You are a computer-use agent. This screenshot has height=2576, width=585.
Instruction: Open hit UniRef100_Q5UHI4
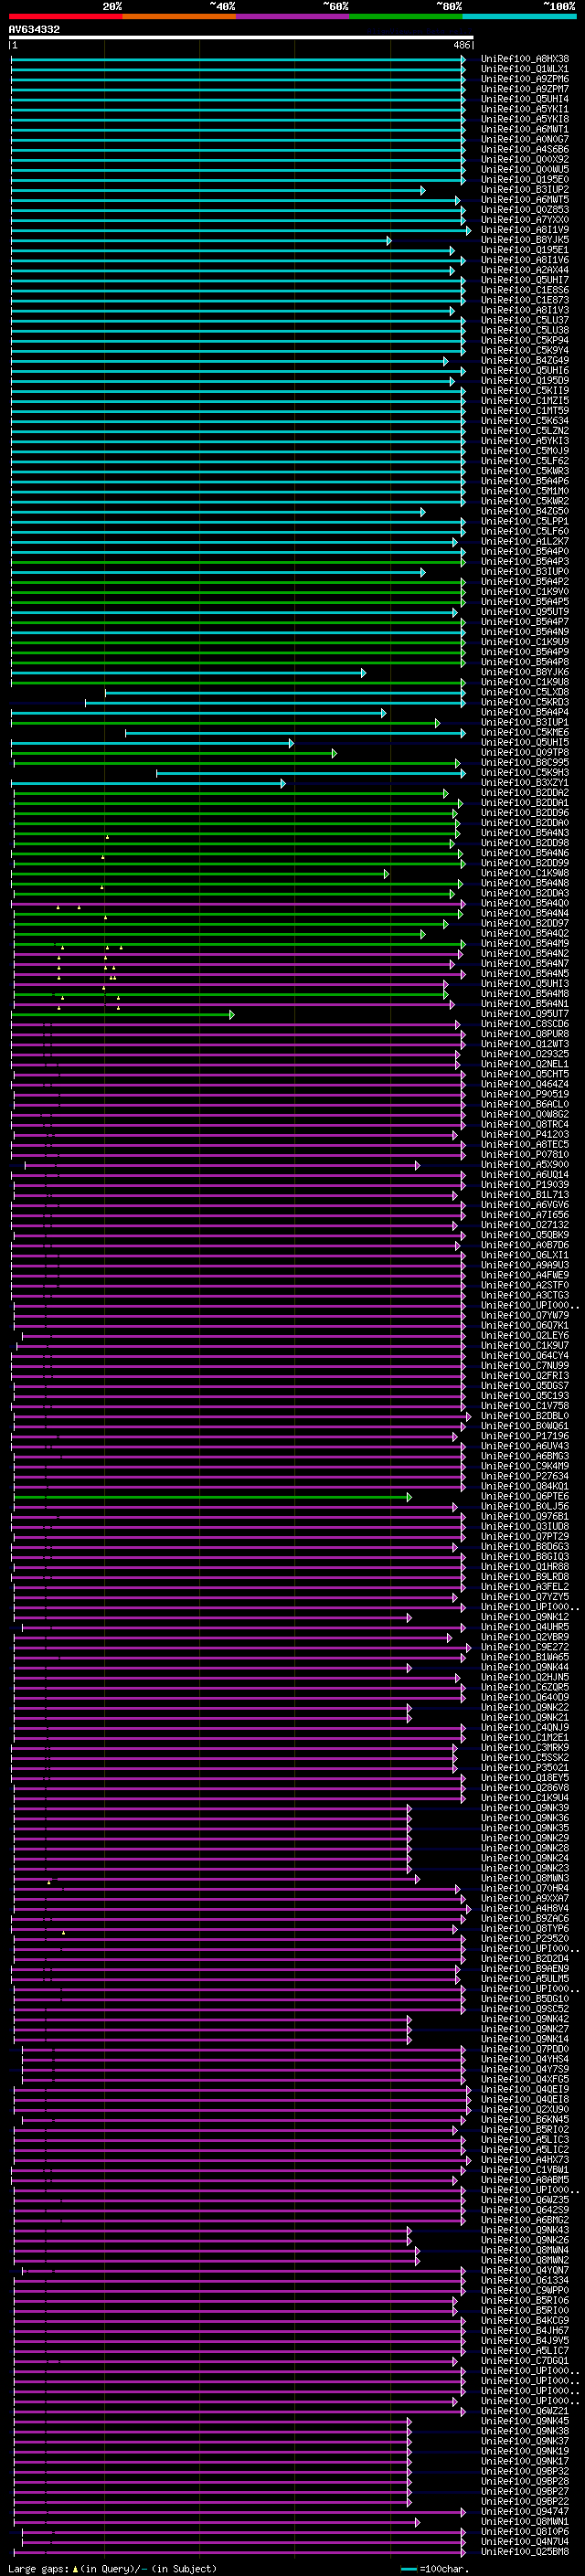click(x=525, y=99)
